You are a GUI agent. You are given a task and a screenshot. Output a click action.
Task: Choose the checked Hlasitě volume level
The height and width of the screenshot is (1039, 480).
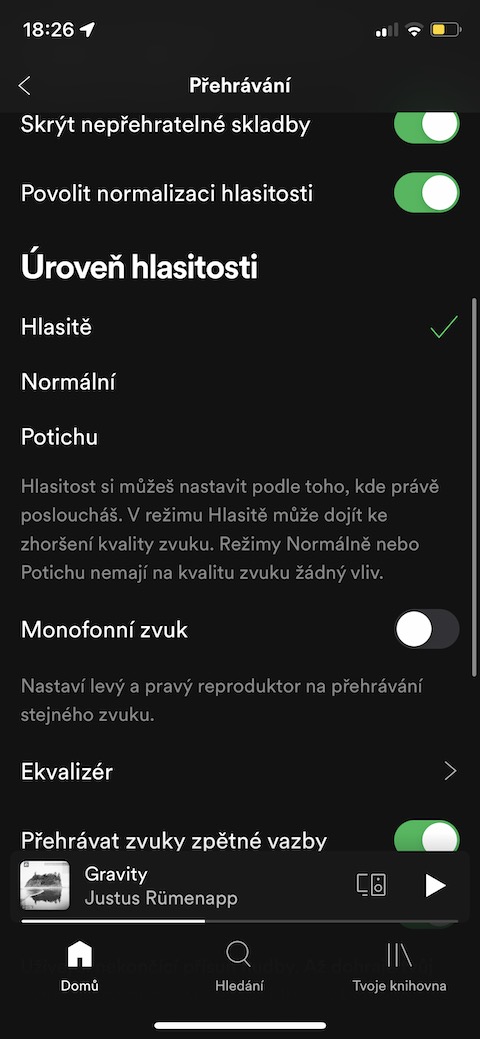(x=240, y=327)
